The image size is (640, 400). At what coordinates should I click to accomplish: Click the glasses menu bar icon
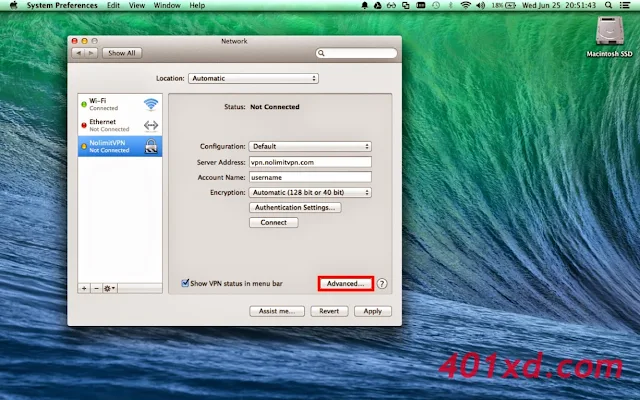pos(391,5)
